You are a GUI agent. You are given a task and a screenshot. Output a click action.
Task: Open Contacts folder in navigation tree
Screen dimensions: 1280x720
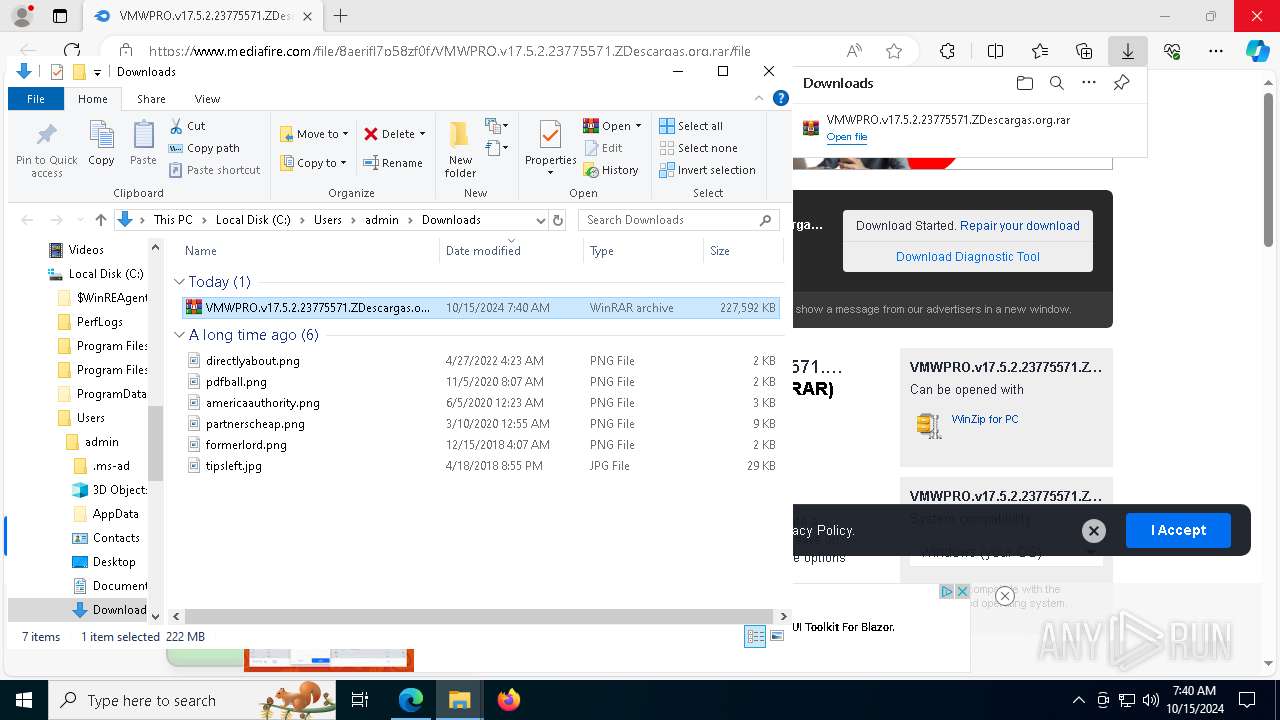pos(116,538)
